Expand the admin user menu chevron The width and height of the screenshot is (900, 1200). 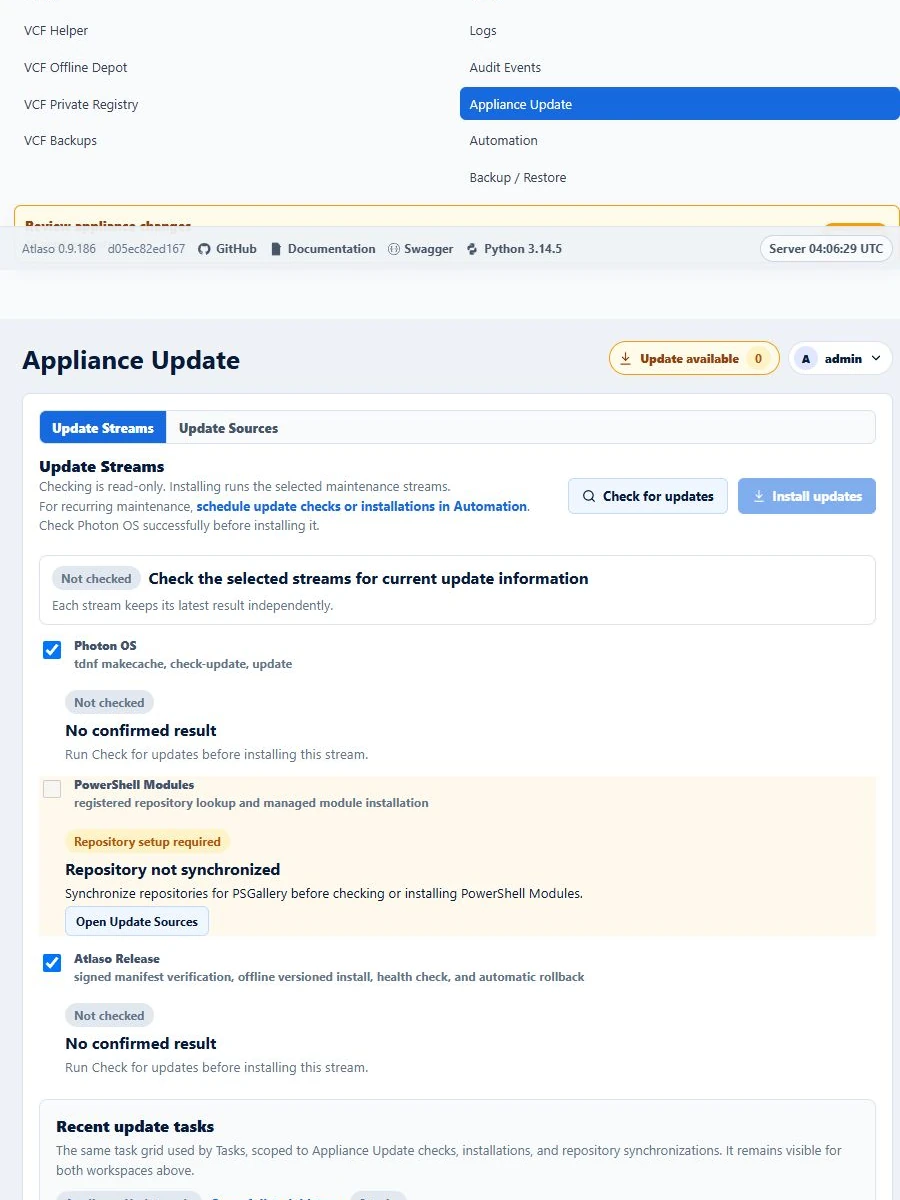(x=876, y=359)
